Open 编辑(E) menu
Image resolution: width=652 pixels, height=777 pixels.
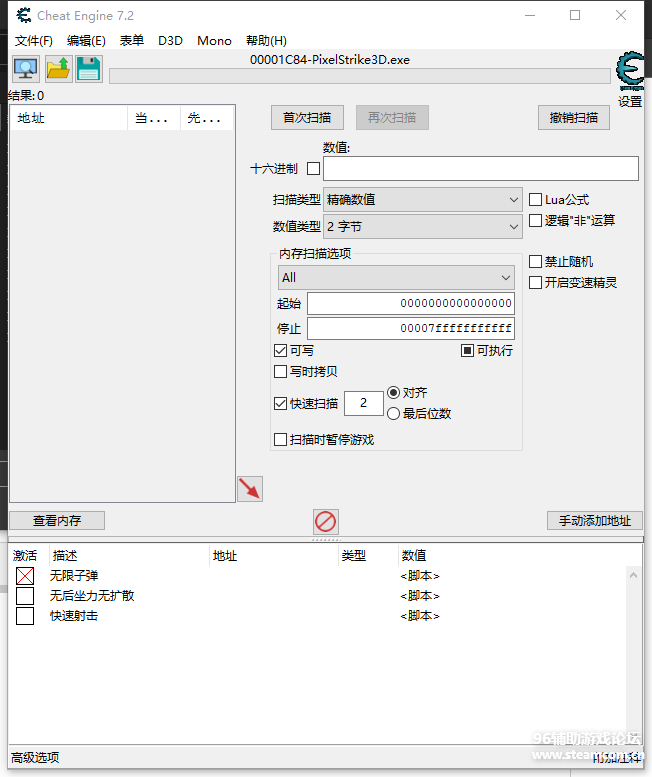pos(86,41)
